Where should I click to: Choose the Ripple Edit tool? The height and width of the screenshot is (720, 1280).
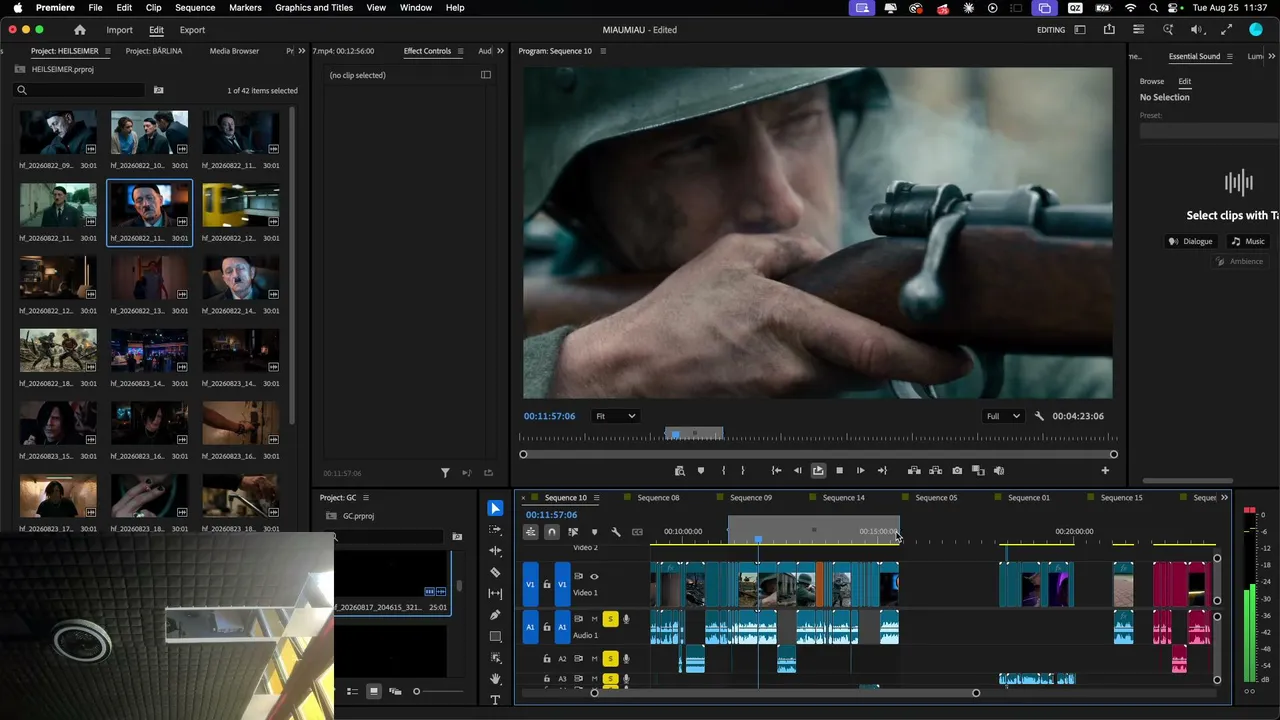coord(495,551)
